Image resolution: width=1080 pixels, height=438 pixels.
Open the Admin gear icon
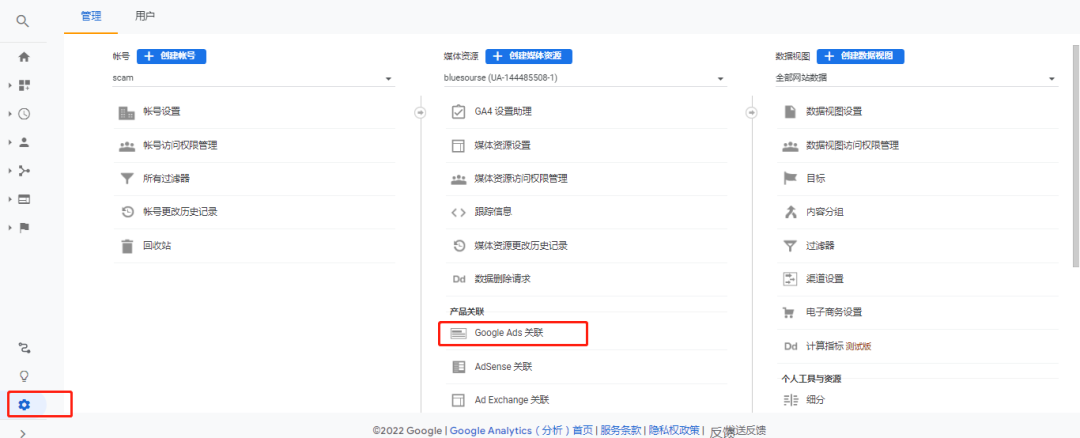point(25,404)
